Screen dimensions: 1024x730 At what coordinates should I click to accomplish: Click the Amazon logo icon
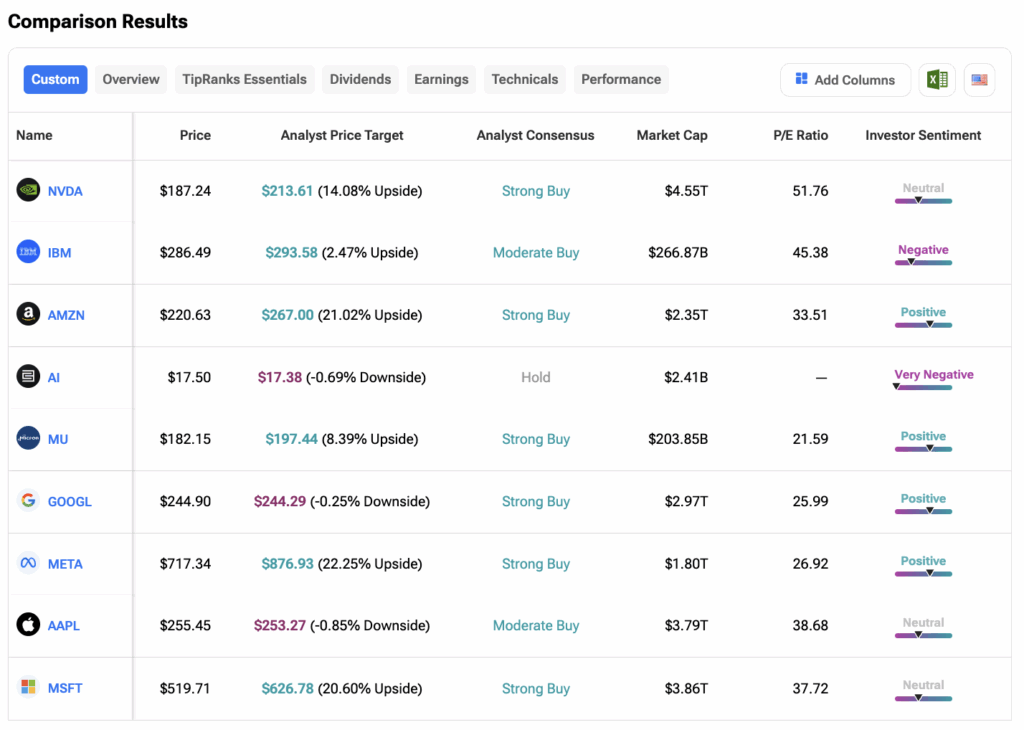[28, 315]
